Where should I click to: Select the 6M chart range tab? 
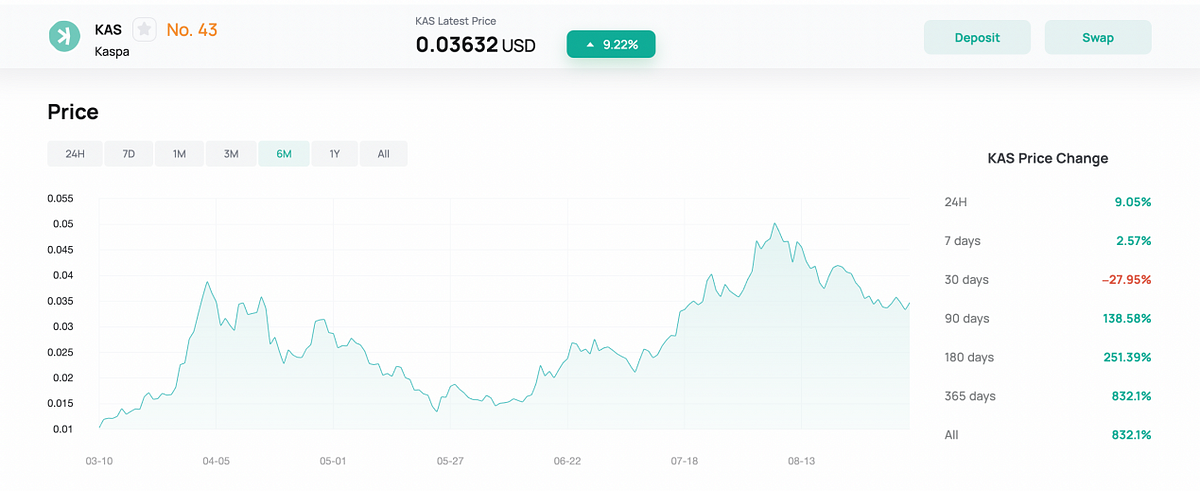coord(284,154)
